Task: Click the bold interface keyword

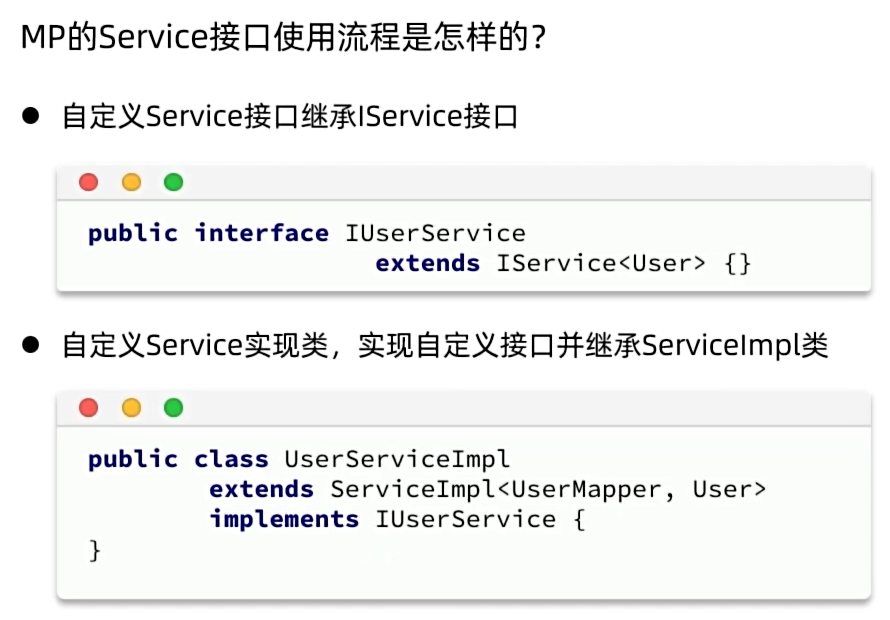Action: click(x=262, y=233)
